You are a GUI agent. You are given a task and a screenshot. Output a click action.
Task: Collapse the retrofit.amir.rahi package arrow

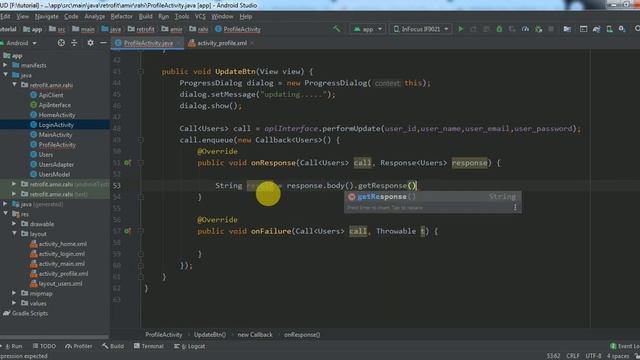point(14,85)
